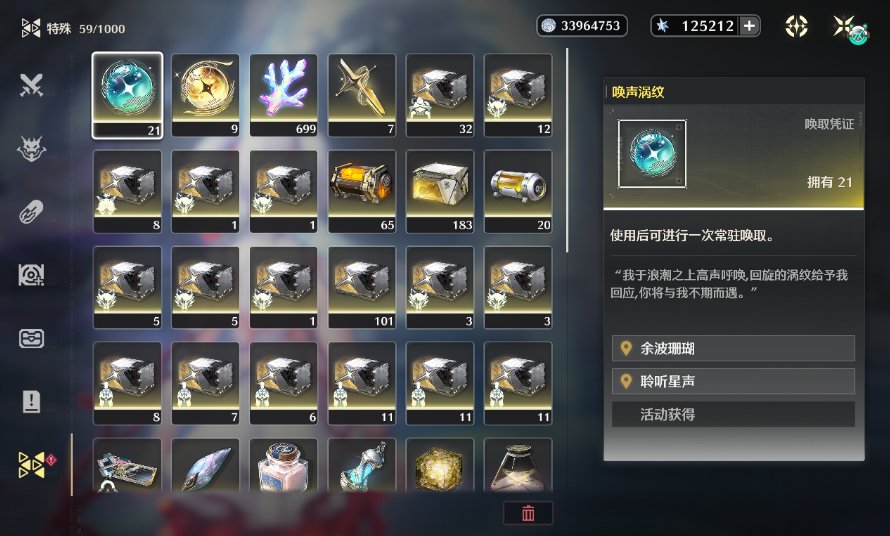Select the orange barrel item with count 65
Screen dimensions: 890x536
[x=362, y=191]
